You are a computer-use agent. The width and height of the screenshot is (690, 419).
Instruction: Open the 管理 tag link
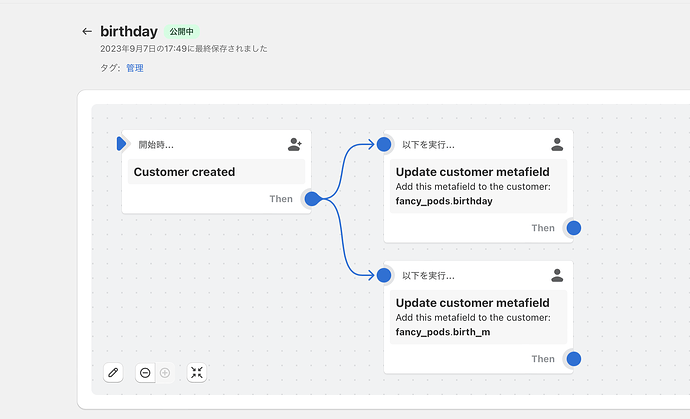(x=134, y=68)
